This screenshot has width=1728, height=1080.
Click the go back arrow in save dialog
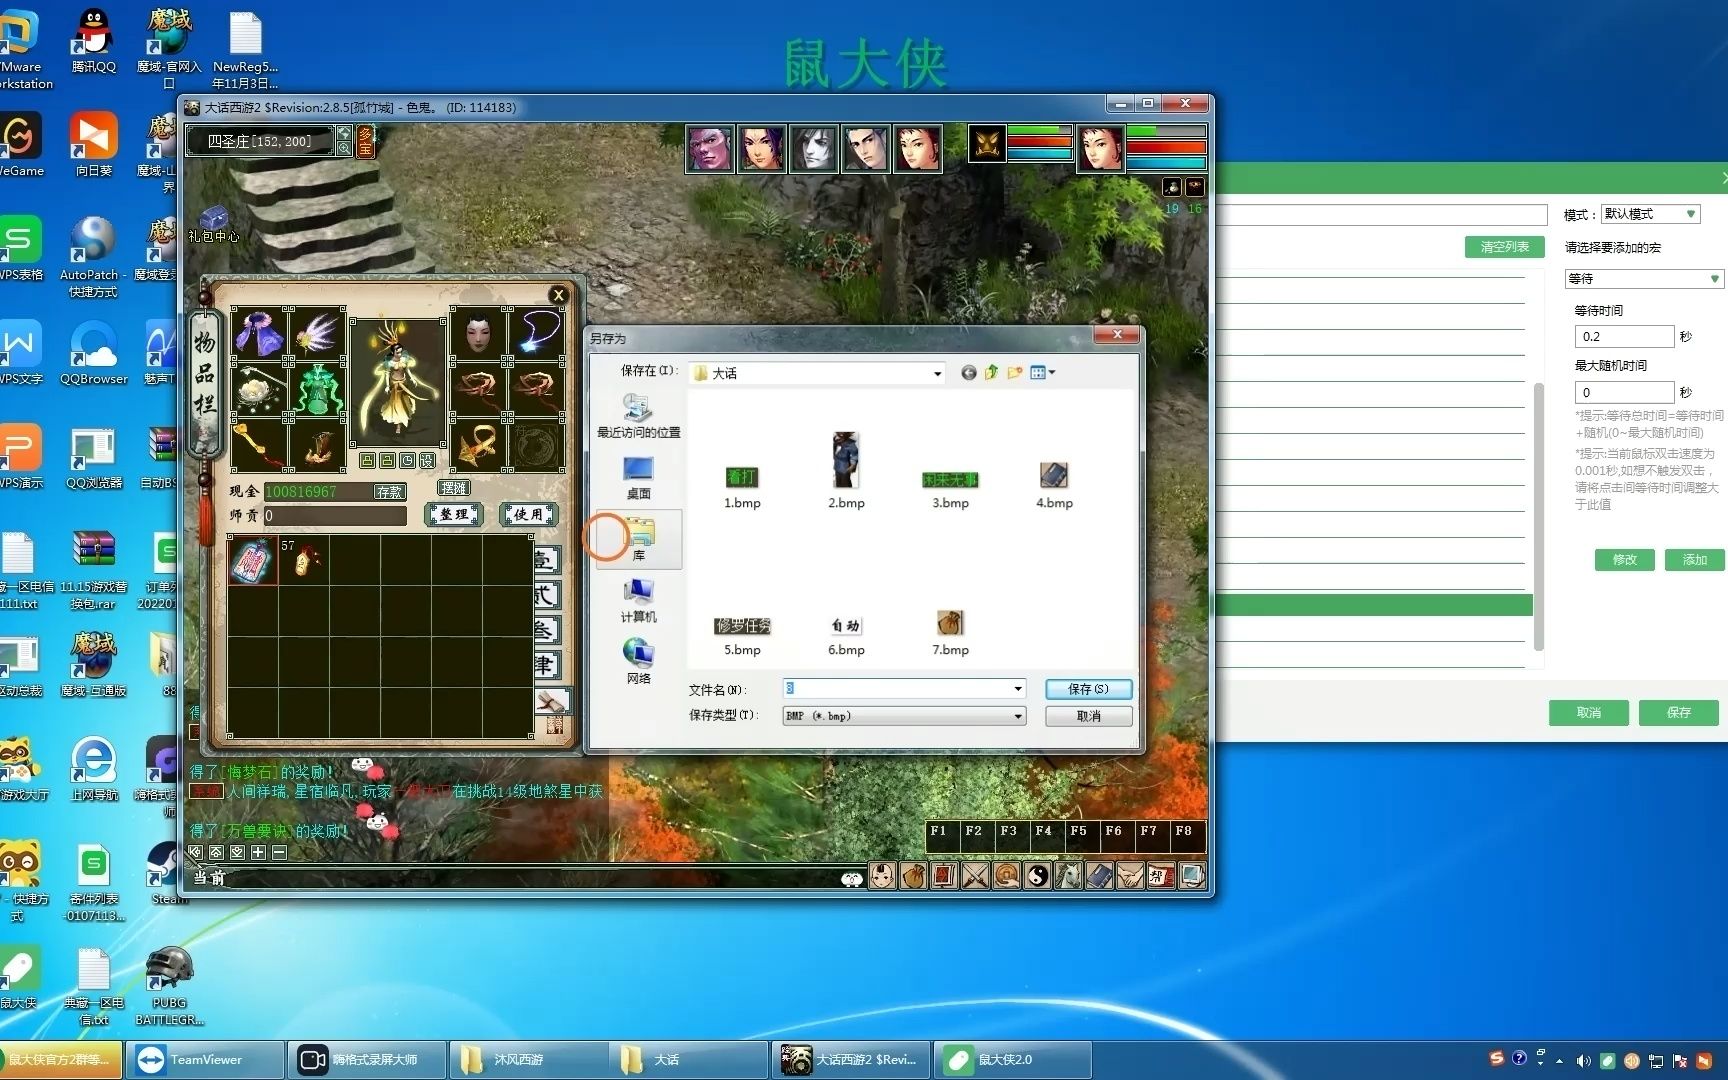tap(968, 373)
